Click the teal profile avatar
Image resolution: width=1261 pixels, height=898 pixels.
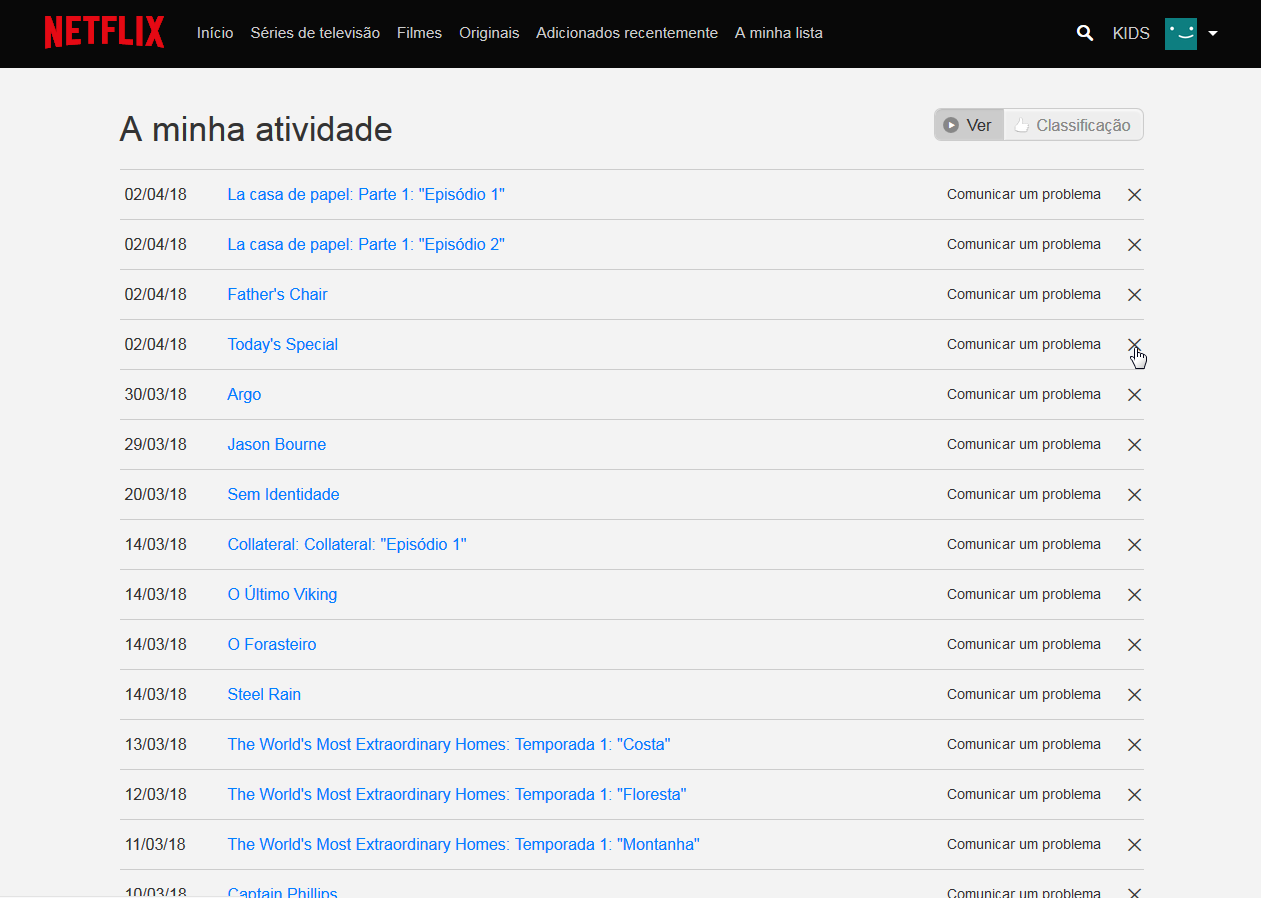tap(1181, 33)
